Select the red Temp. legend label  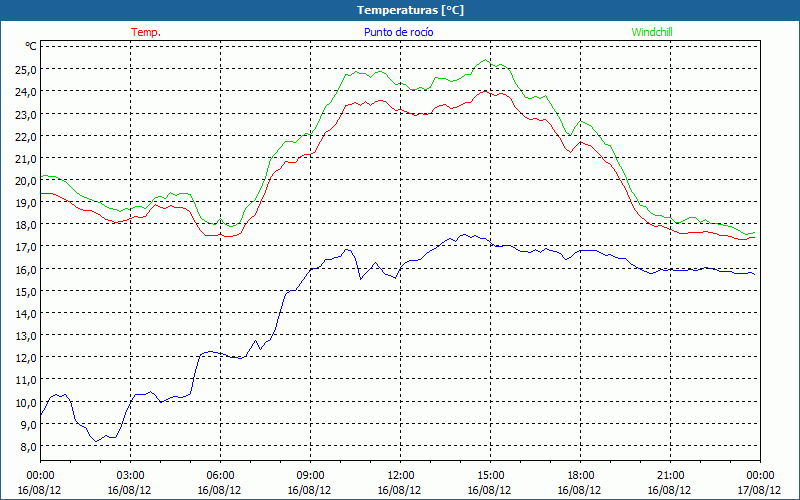click(146, 32)
